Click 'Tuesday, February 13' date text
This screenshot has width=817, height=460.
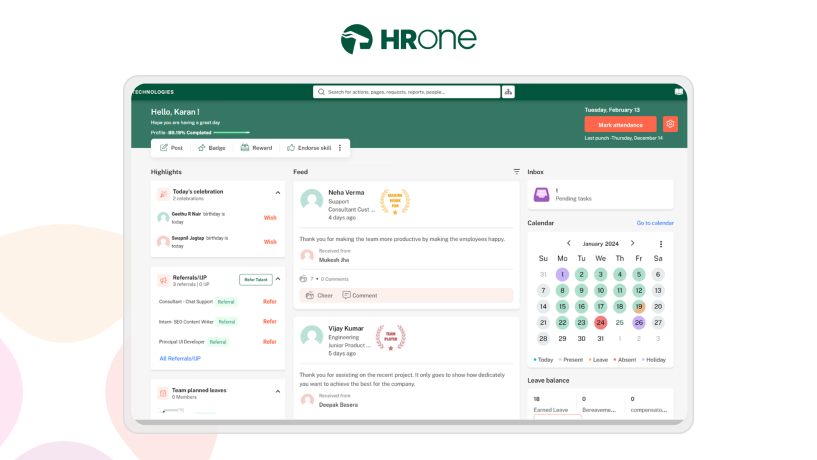[612, 110]
